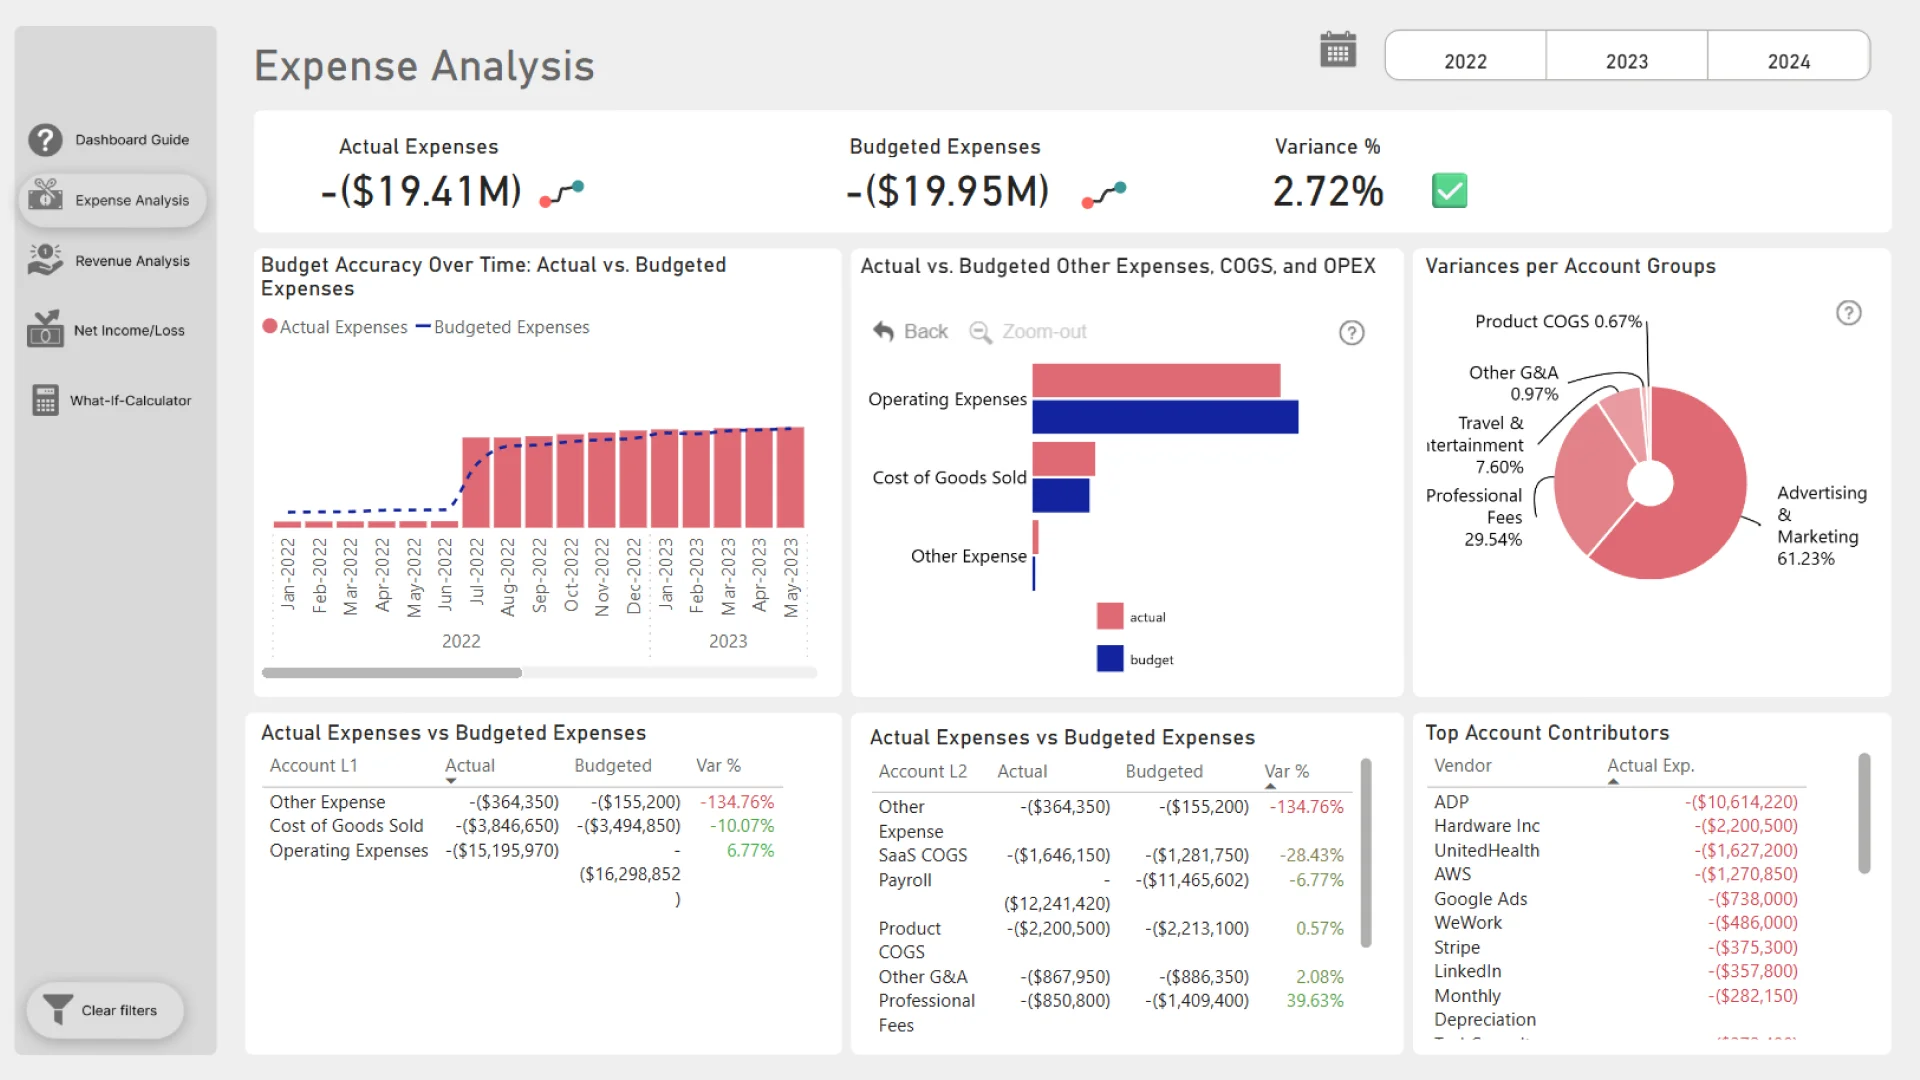1920x1080 pixels.
Task: Click the Actual Expenses trend line icon
Action: (x=562, y=193)
